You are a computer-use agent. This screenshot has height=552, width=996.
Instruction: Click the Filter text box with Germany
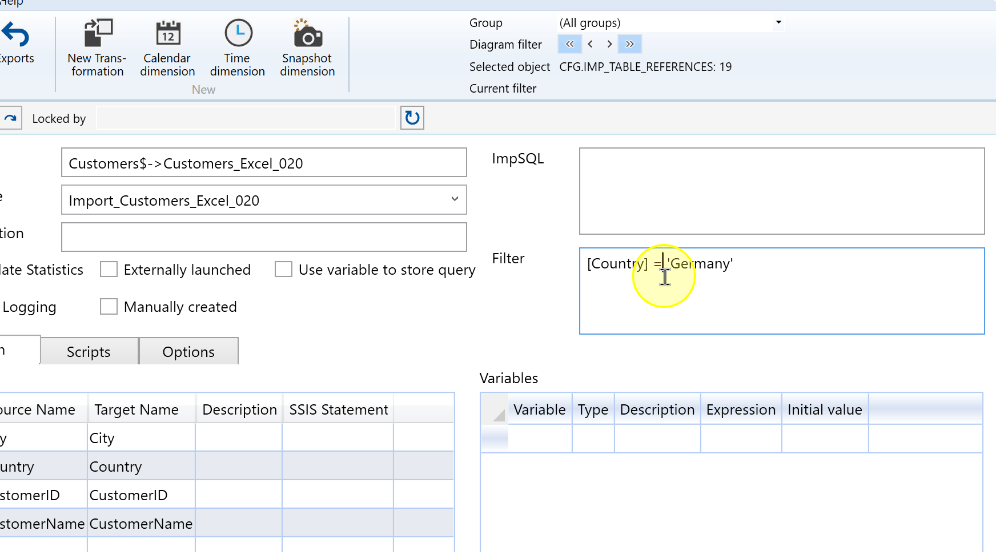(781, 291)
